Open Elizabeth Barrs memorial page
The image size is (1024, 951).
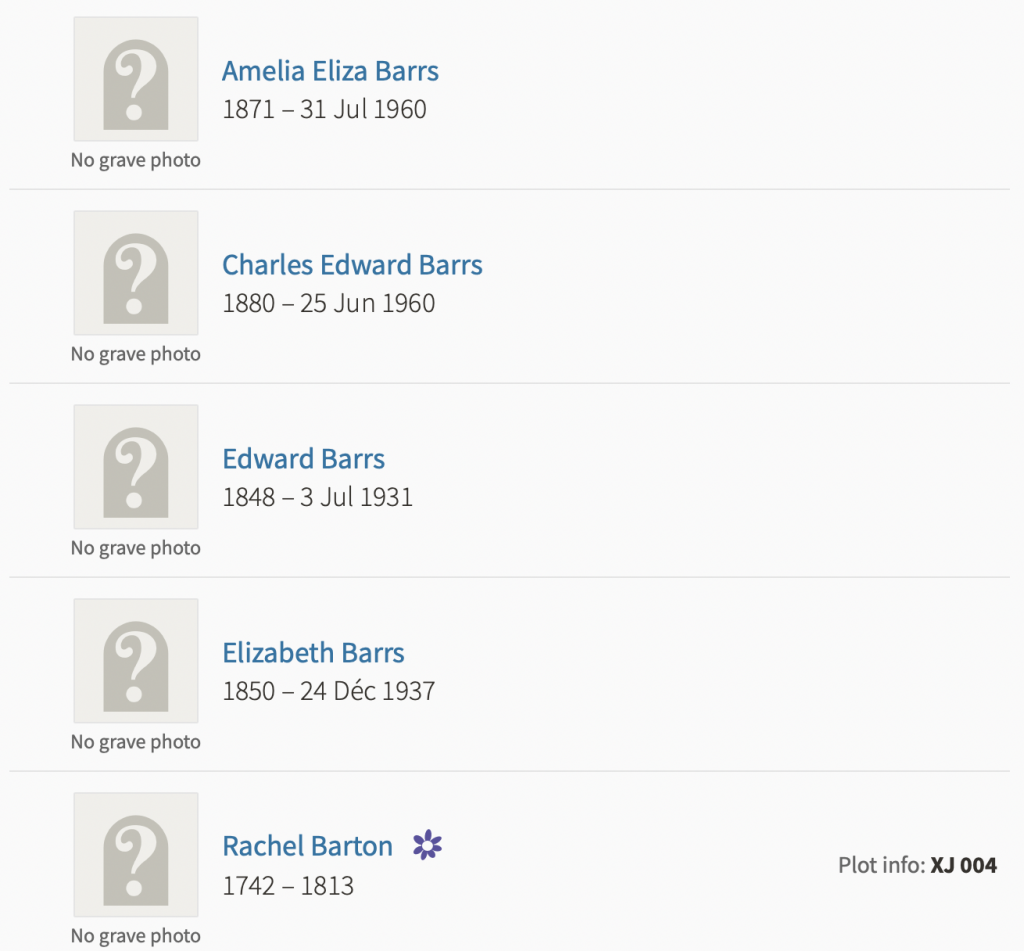313,653
